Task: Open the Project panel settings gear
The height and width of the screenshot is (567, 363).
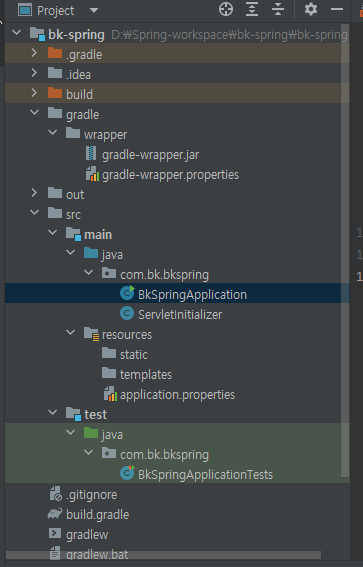Action: point(311,9)
